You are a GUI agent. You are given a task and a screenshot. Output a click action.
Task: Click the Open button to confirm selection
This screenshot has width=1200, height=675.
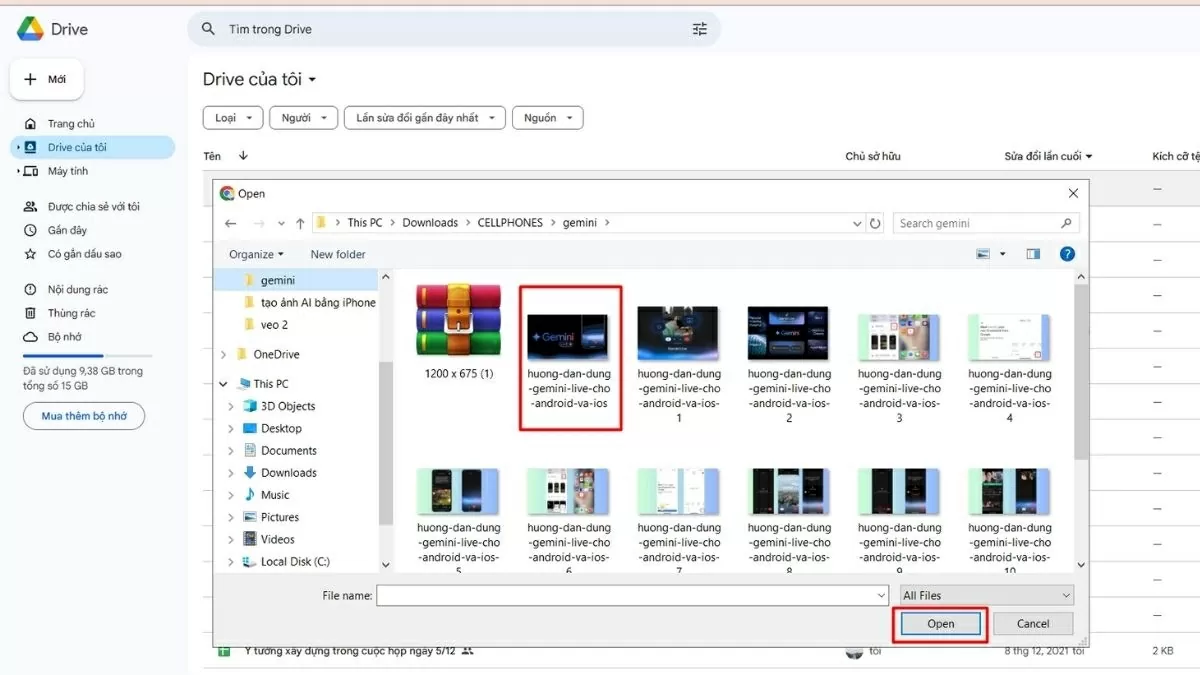(938, 623)
